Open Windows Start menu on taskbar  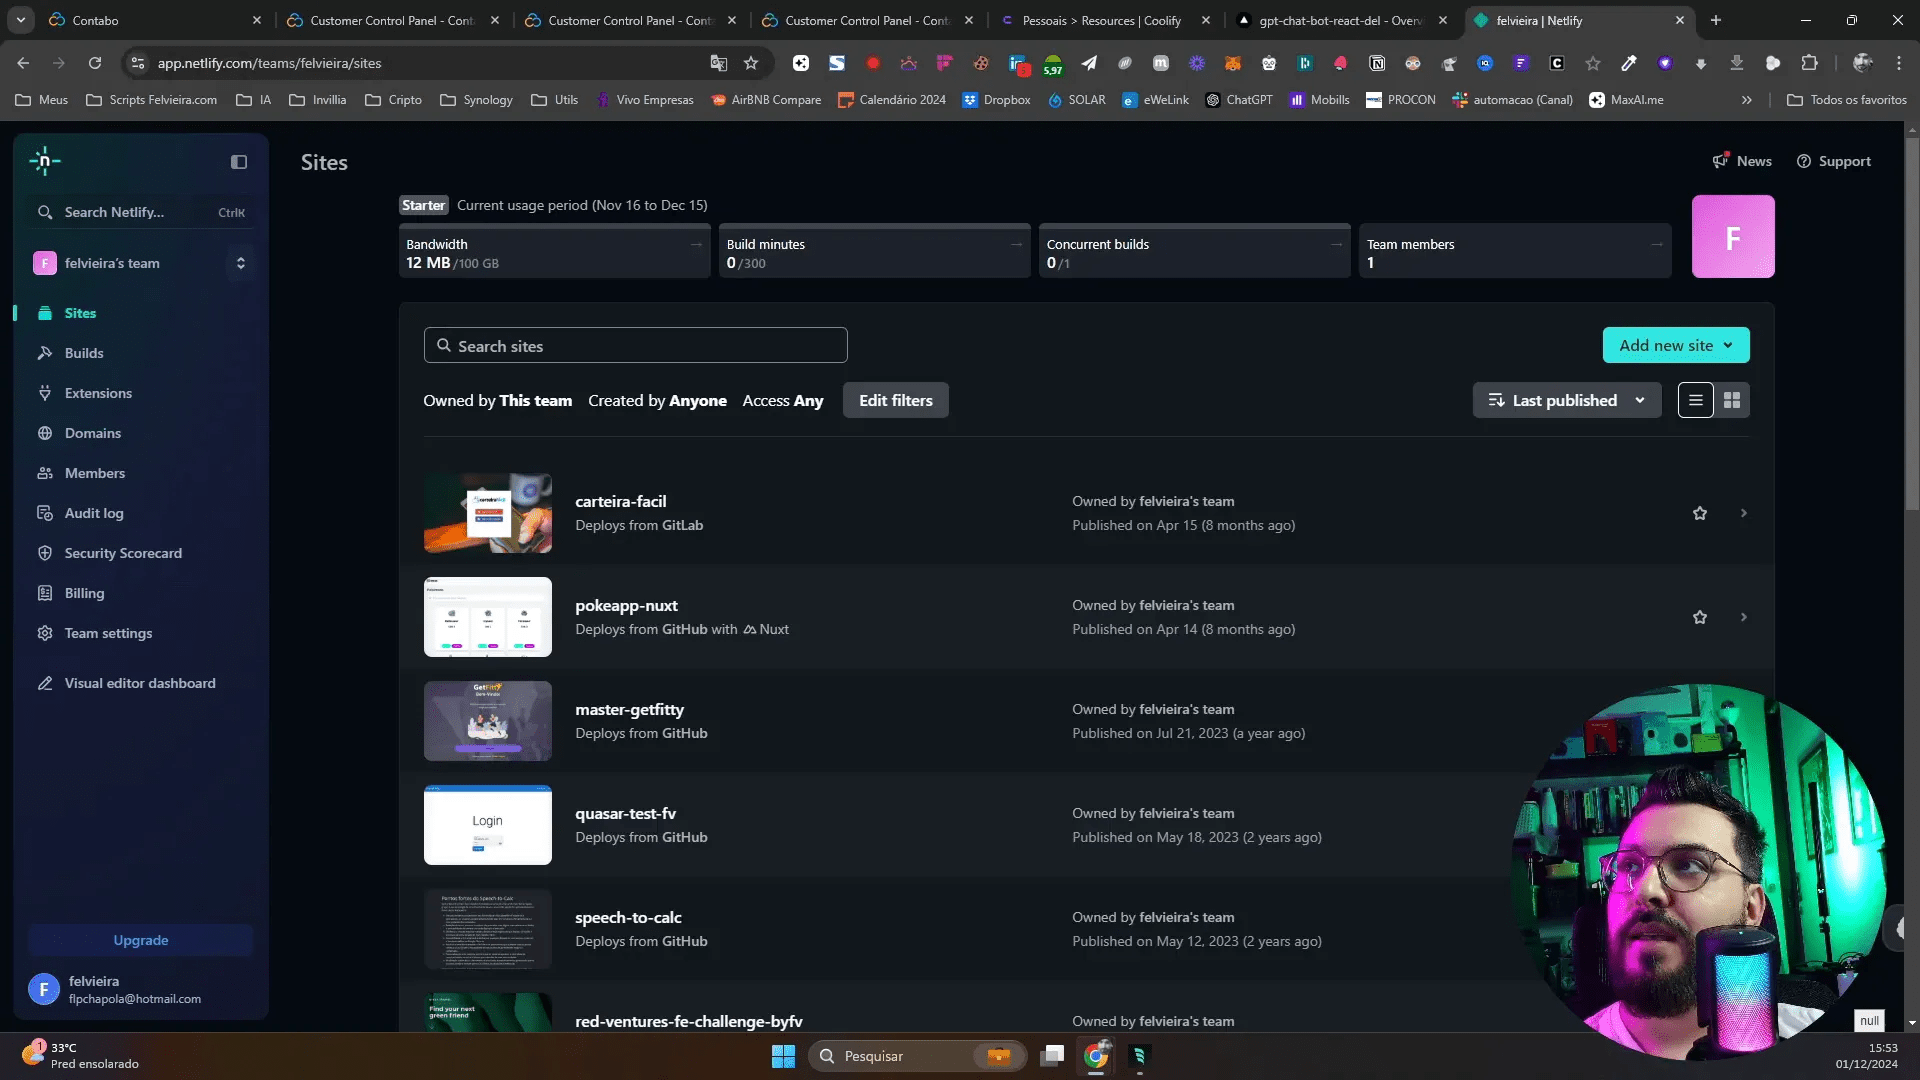(x=783, y=1056)
